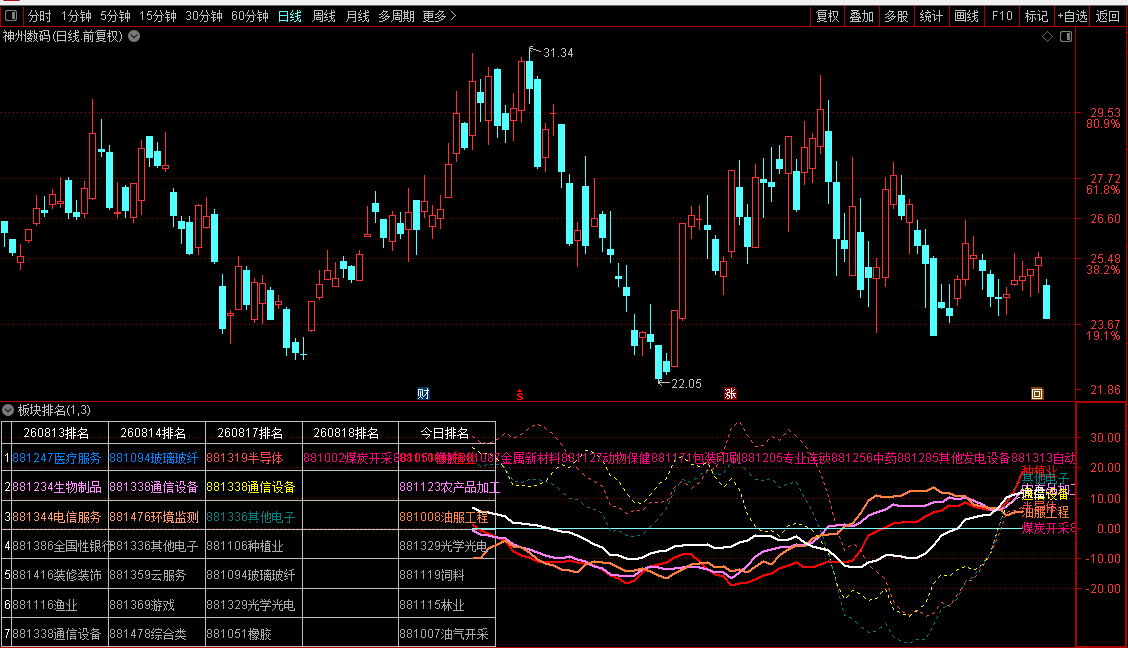Click the 统计 statistics button
This screenshot has height=648, width=1128.
point(931,16)
